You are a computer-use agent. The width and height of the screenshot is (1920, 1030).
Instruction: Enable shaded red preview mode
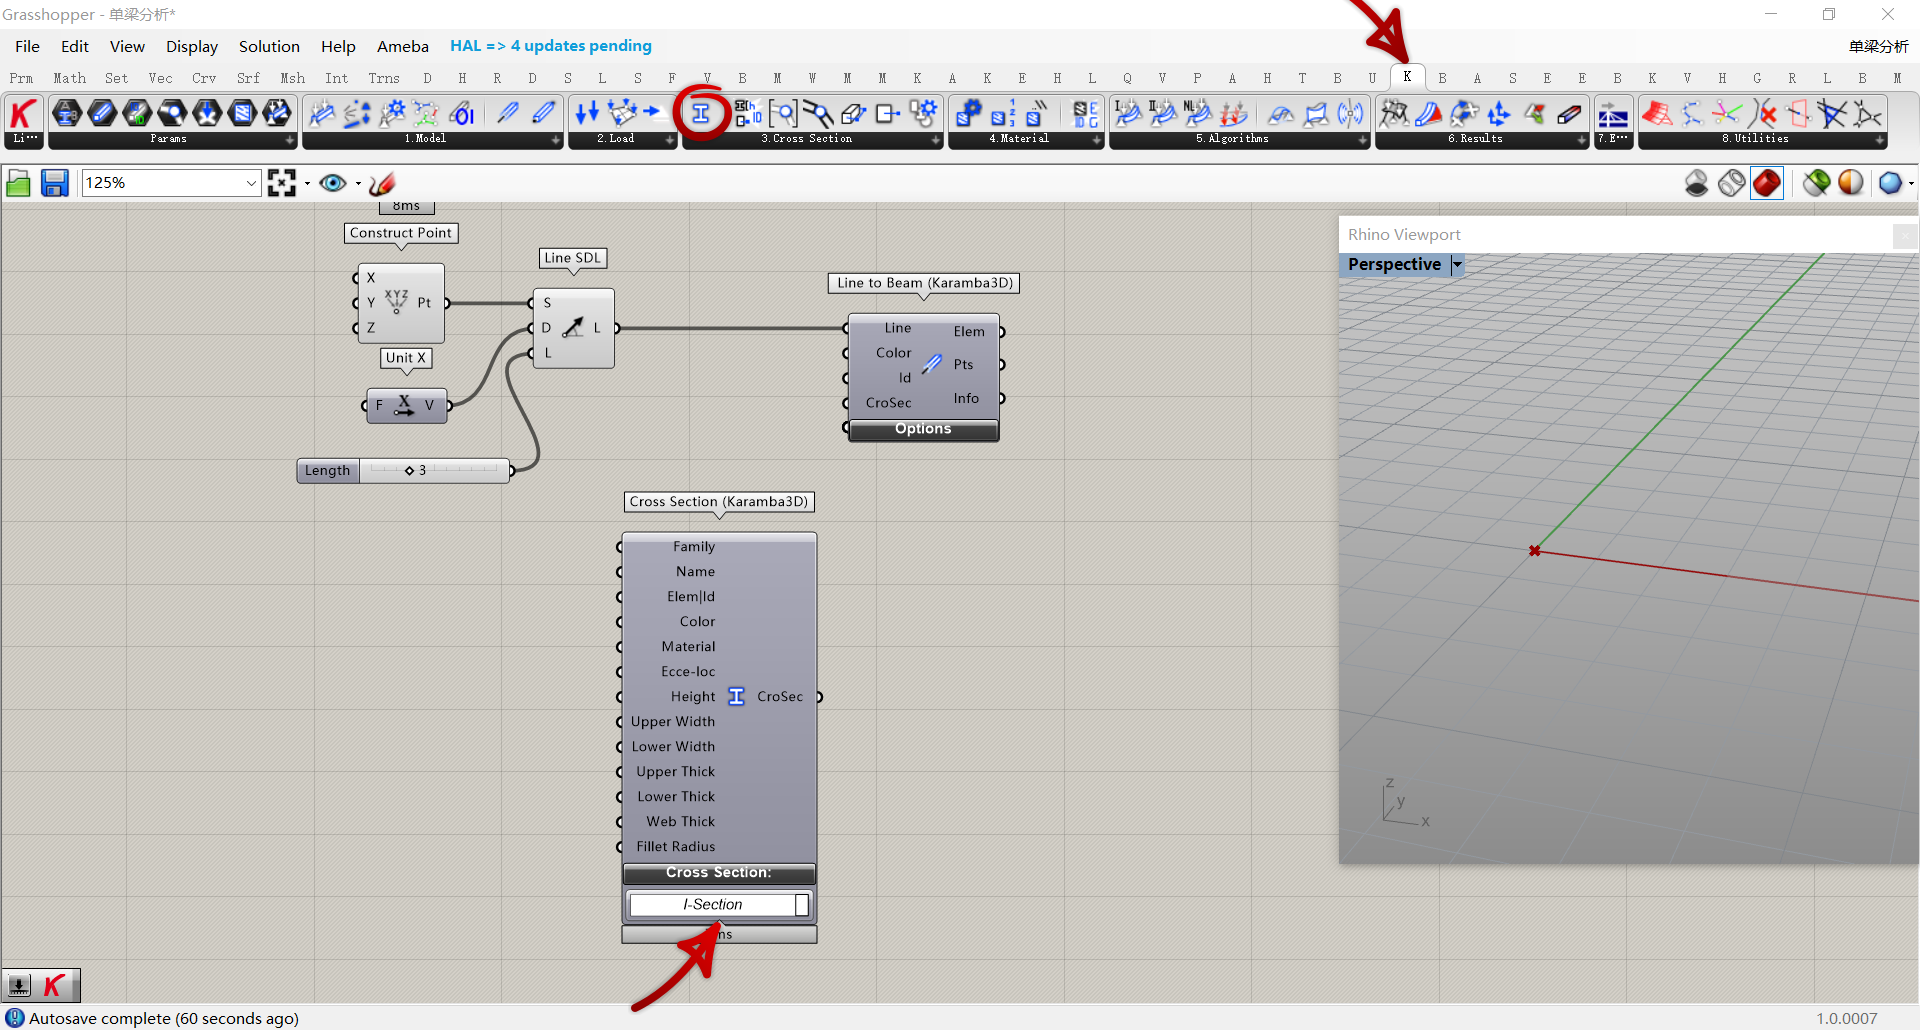pyautogui.click(x=1767, y=183)
